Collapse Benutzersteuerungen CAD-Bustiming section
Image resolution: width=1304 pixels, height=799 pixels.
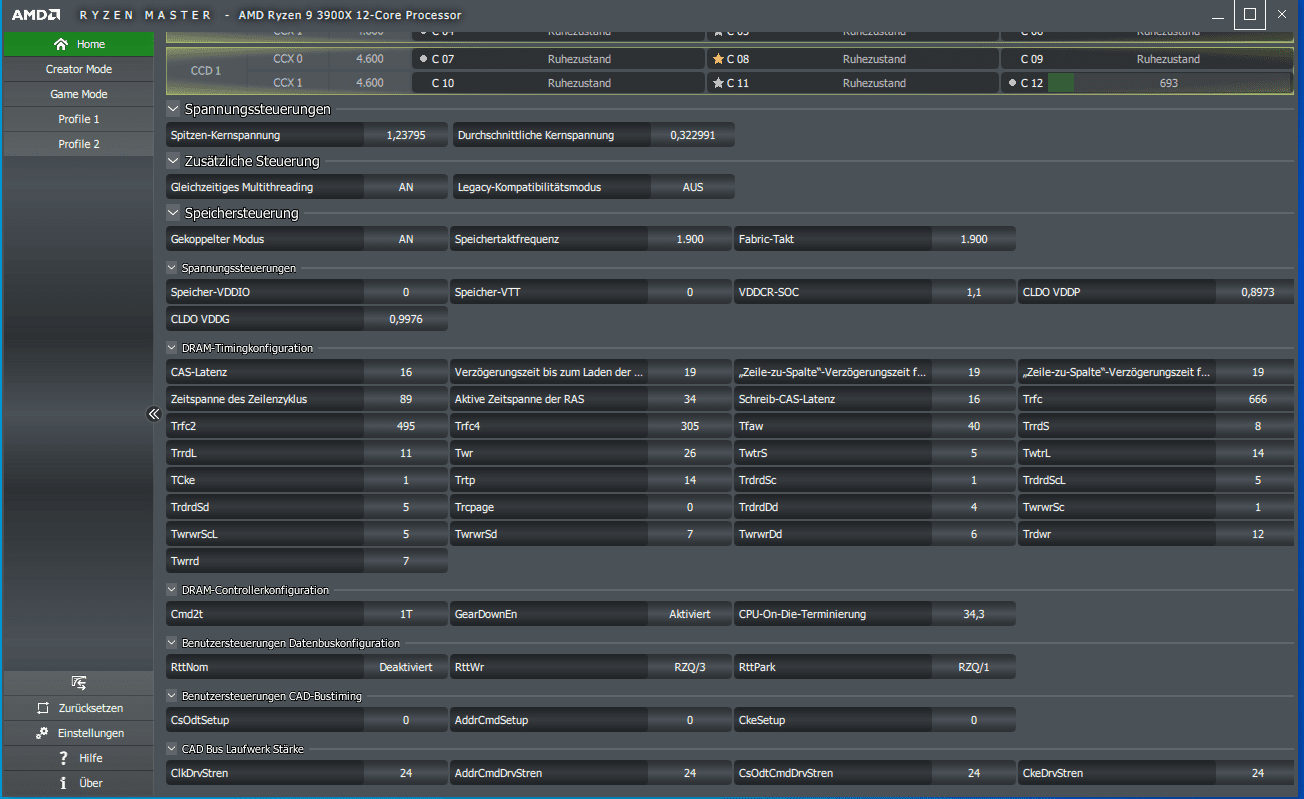click(173, 696)
